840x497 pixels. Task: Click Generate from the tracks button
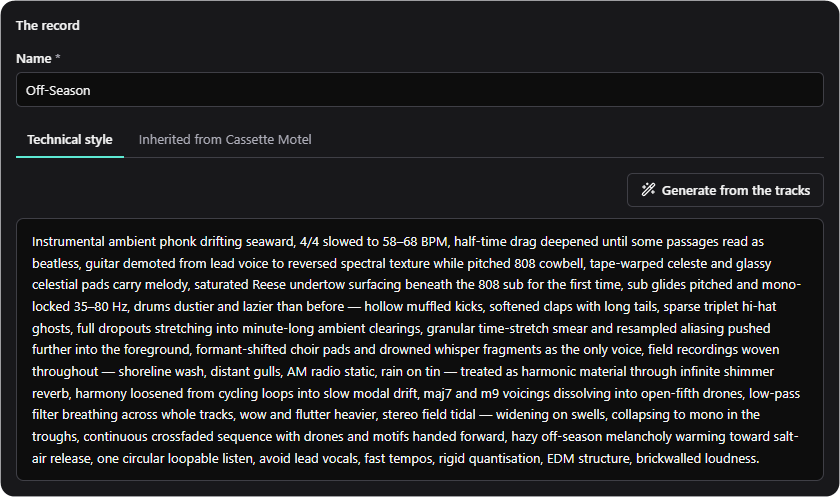click(x=725, y=190)
